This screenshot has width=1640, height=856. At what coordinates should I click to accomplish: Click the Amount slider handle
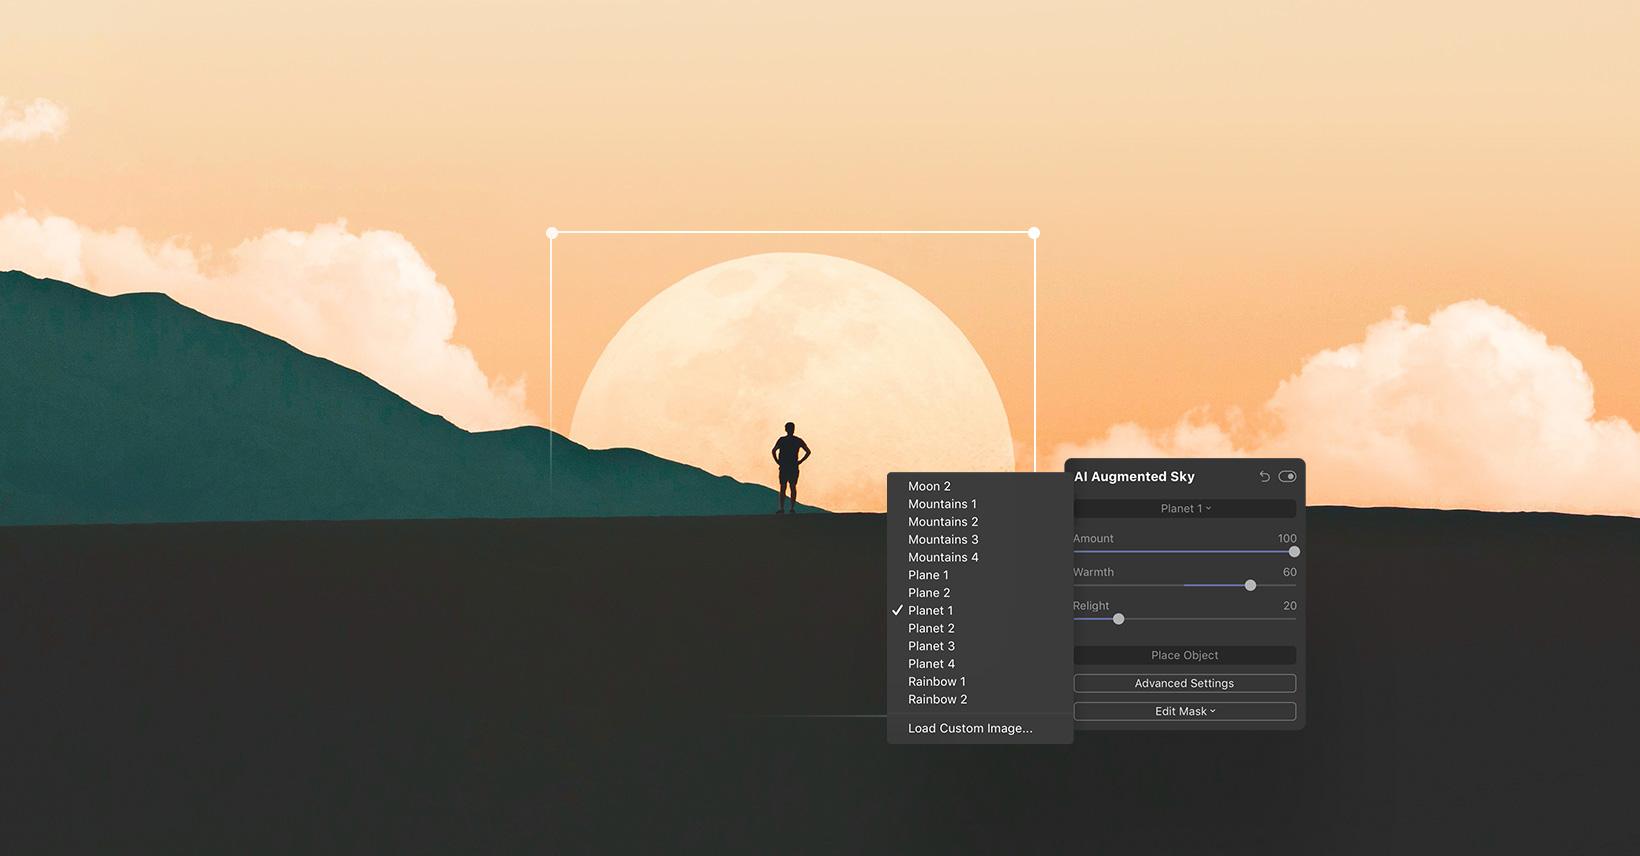(1294, 552)
